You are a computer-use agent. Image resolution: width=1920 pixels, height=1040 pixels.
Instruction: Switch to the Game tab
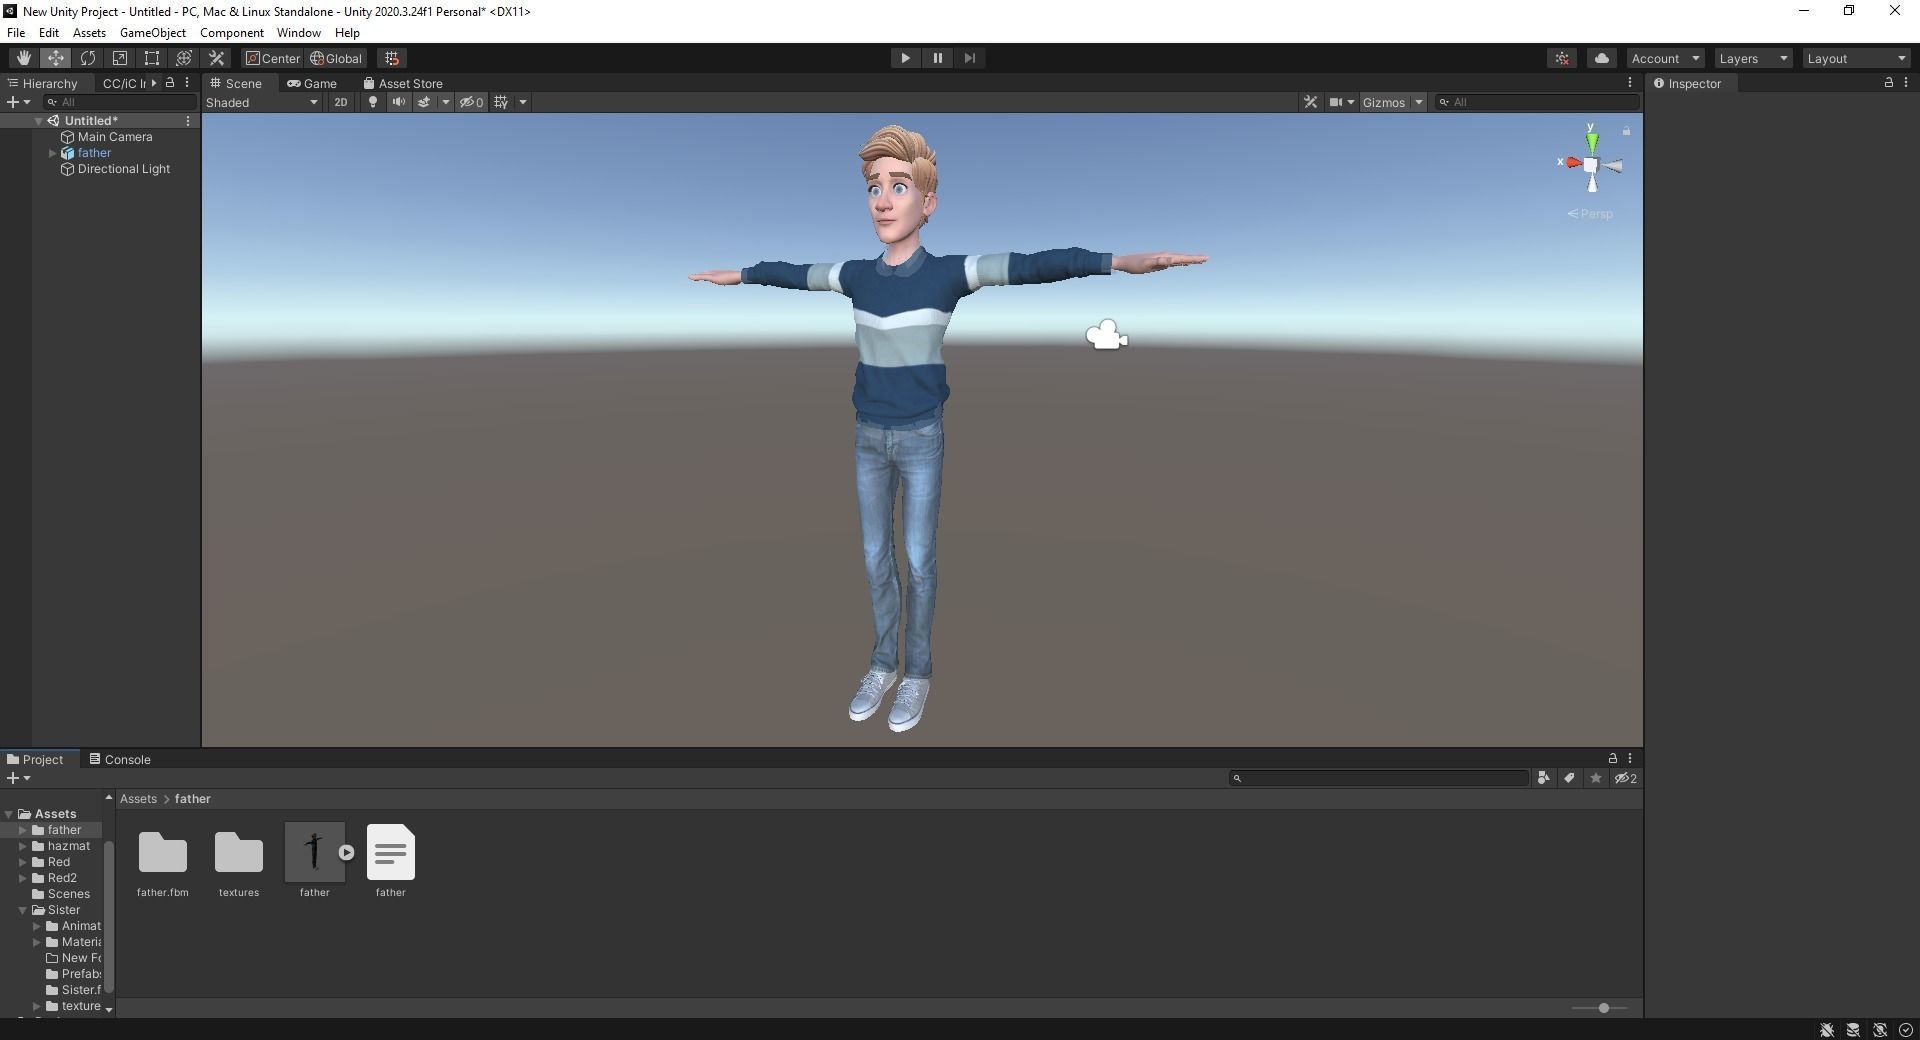[x=312, y=83]
